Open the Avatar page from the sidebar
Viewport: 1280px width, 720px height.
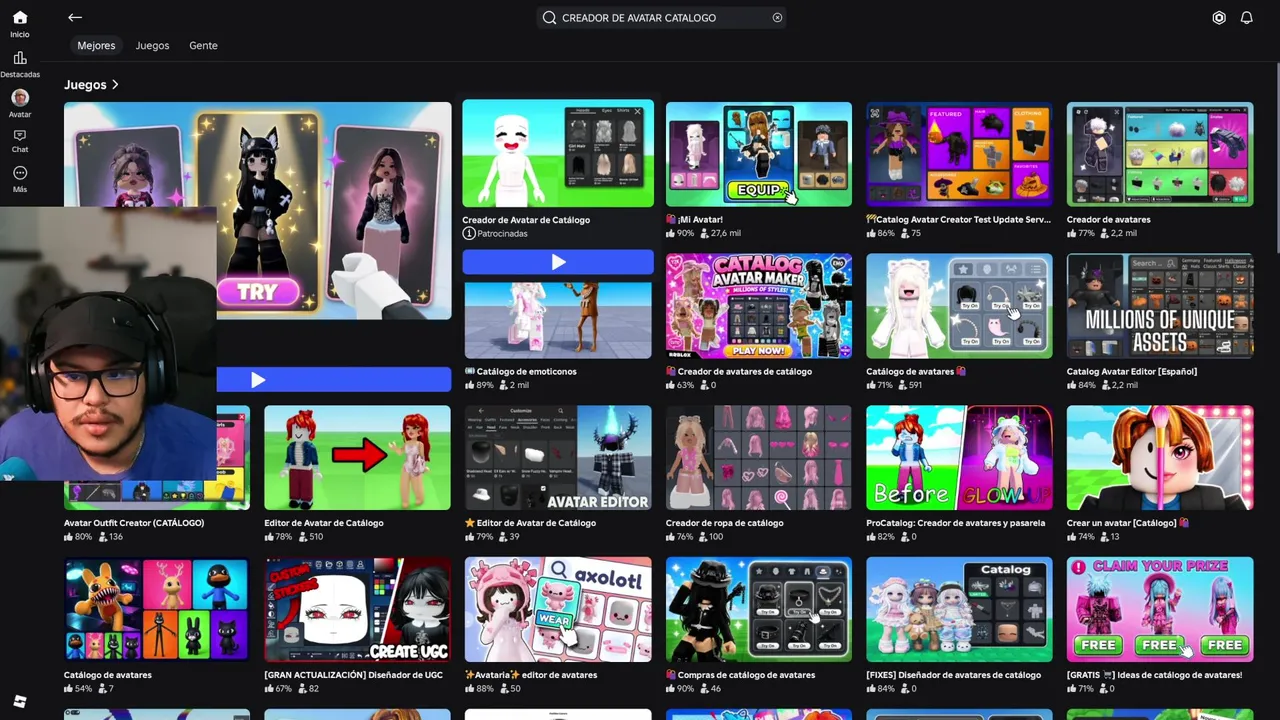20,104
